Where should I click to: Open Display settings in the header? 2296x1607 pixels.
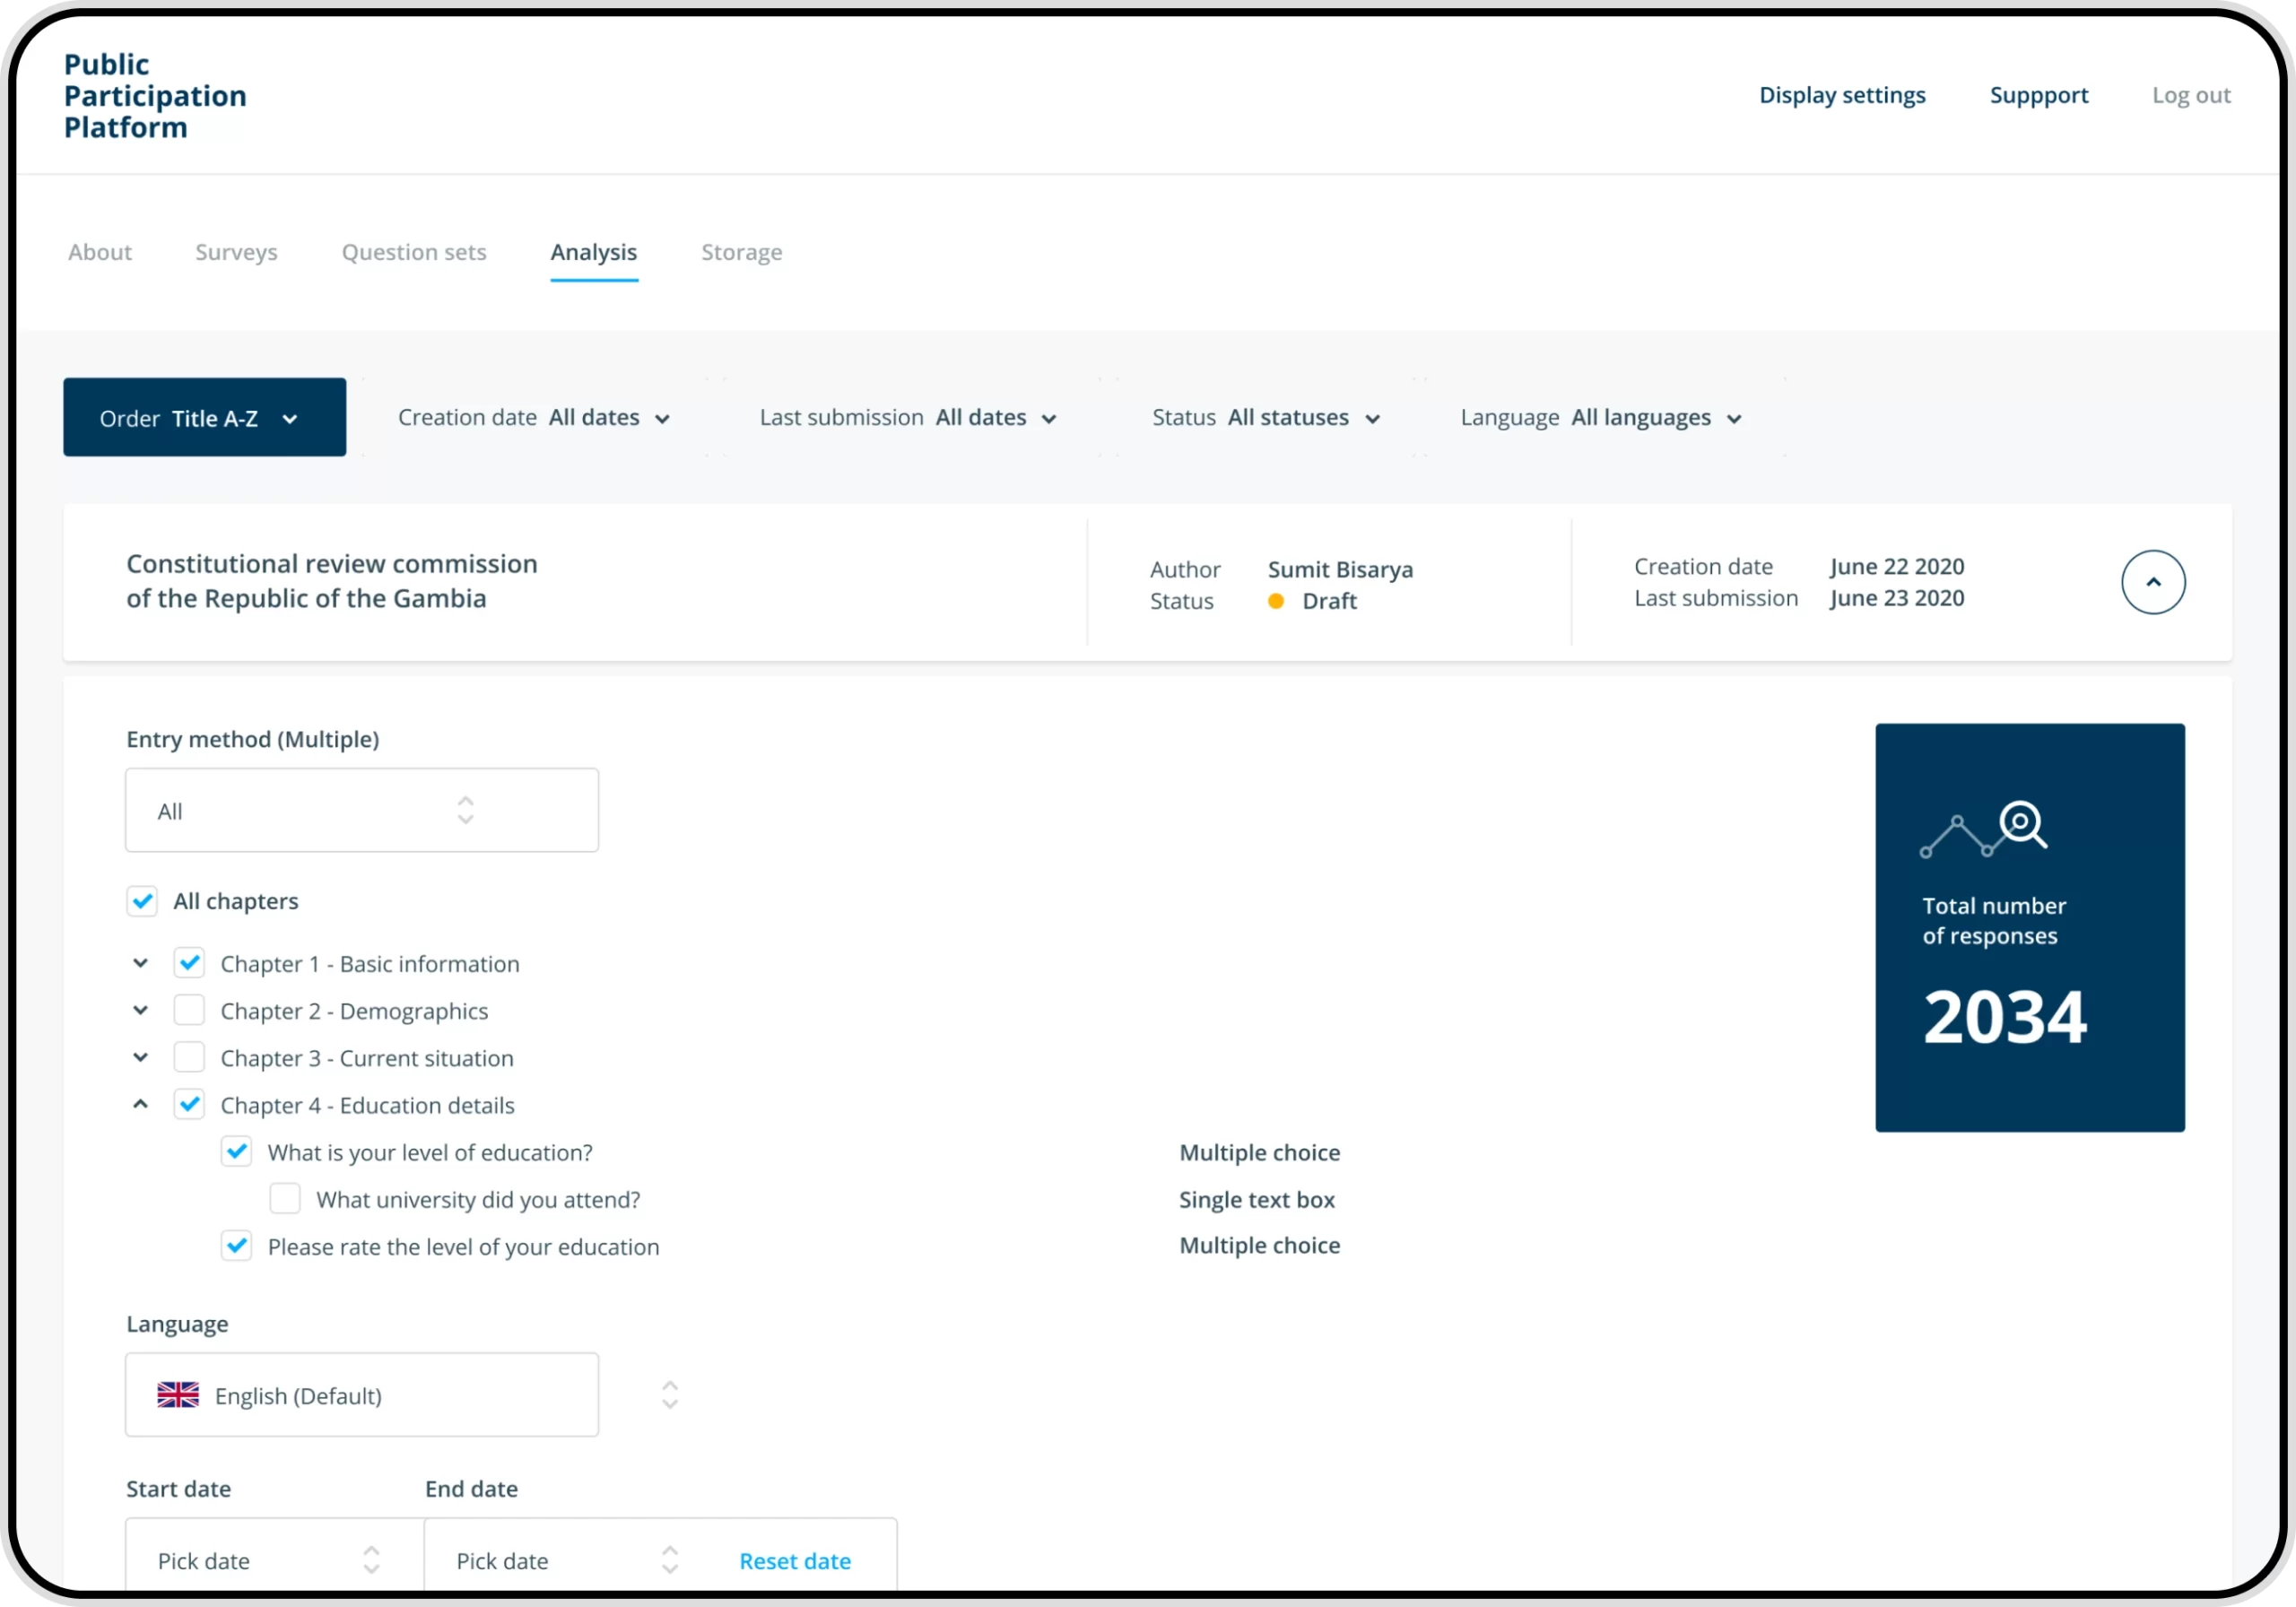[1842, 95]
